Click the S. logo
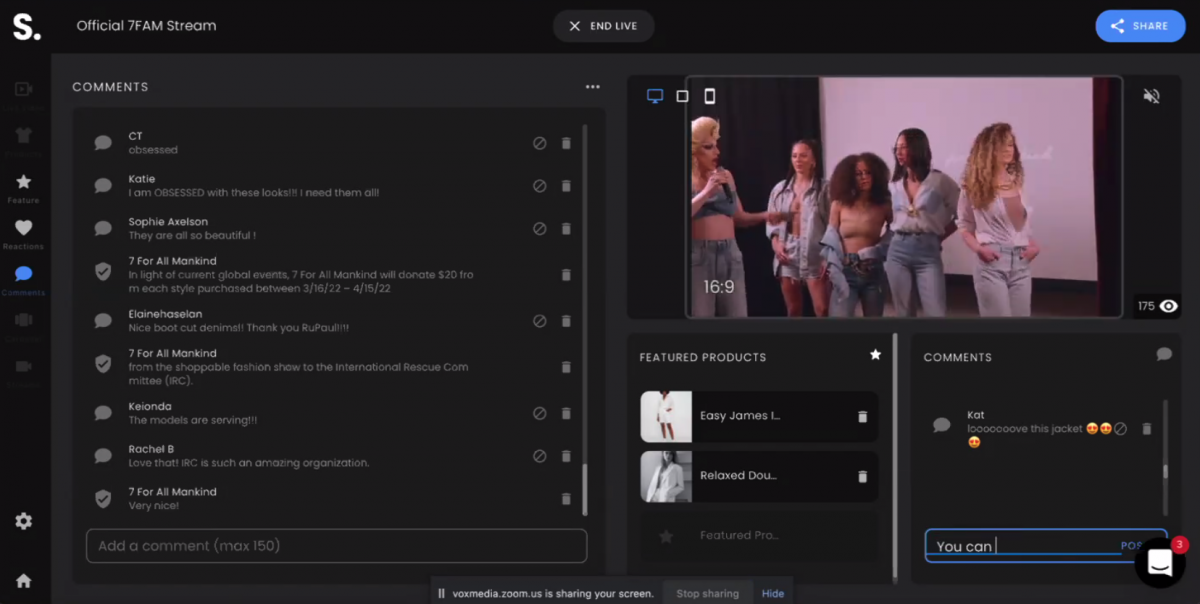The height and width of the screenshot is (604, 1200). pos(27,26)
